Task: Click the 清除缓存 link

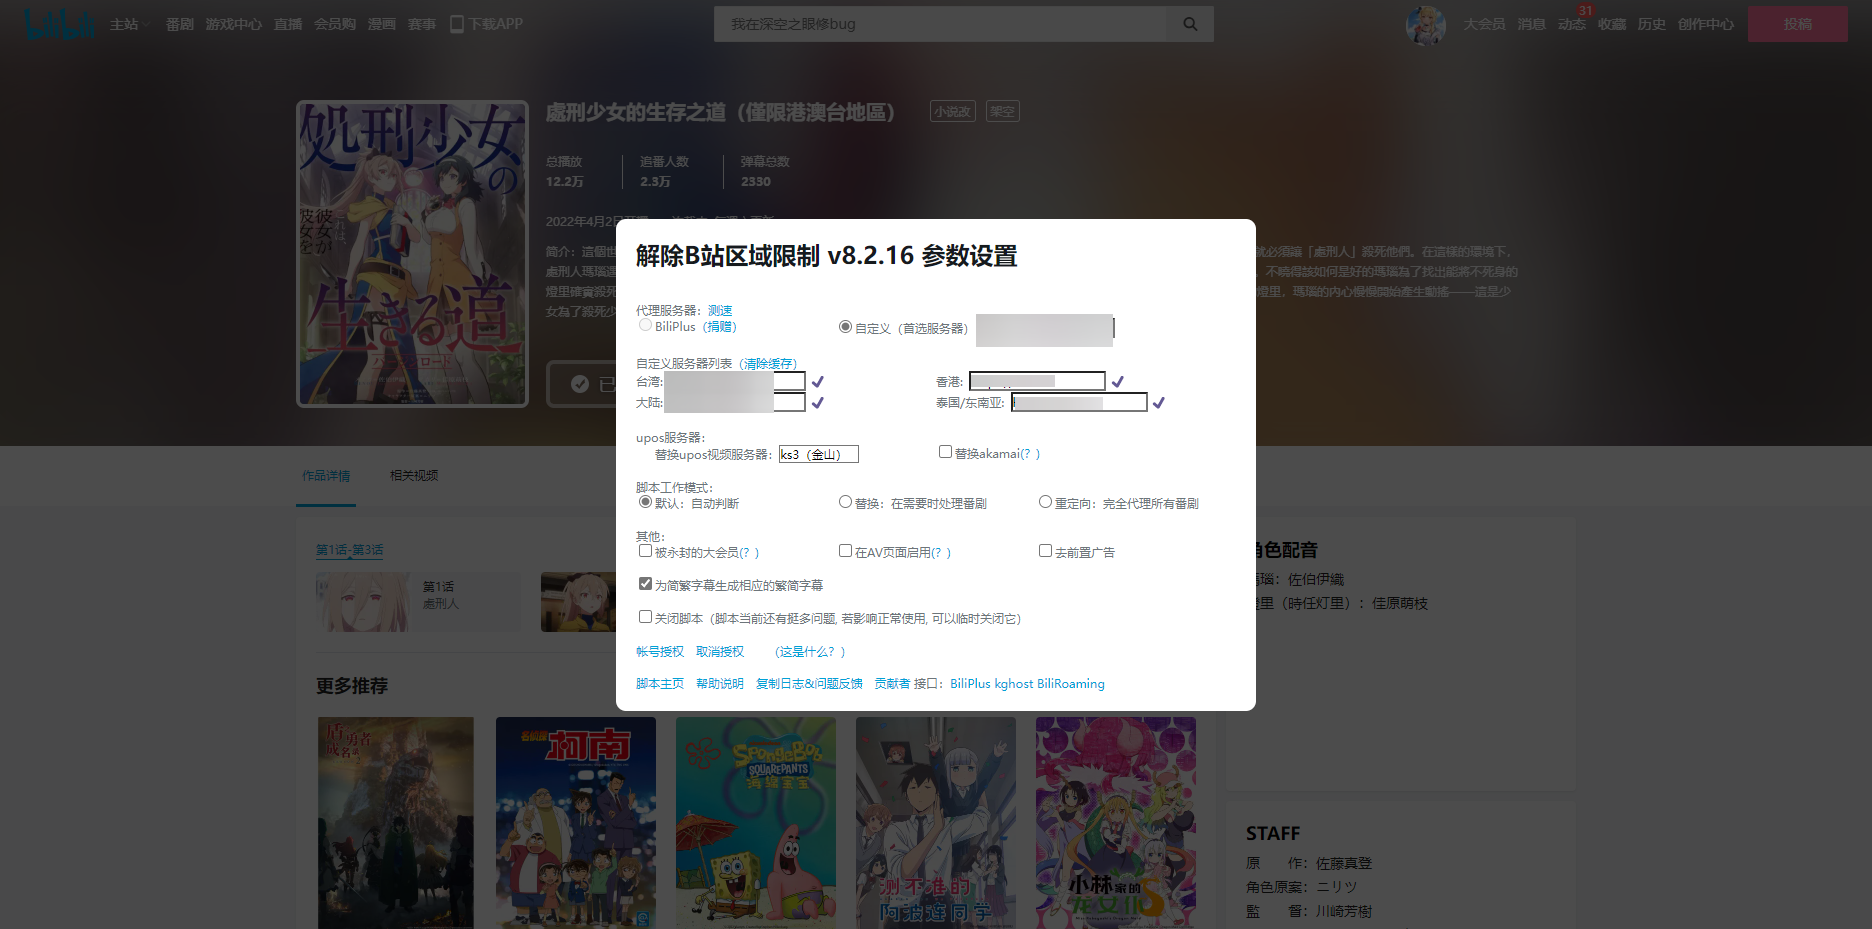Action: pos(768,364)
